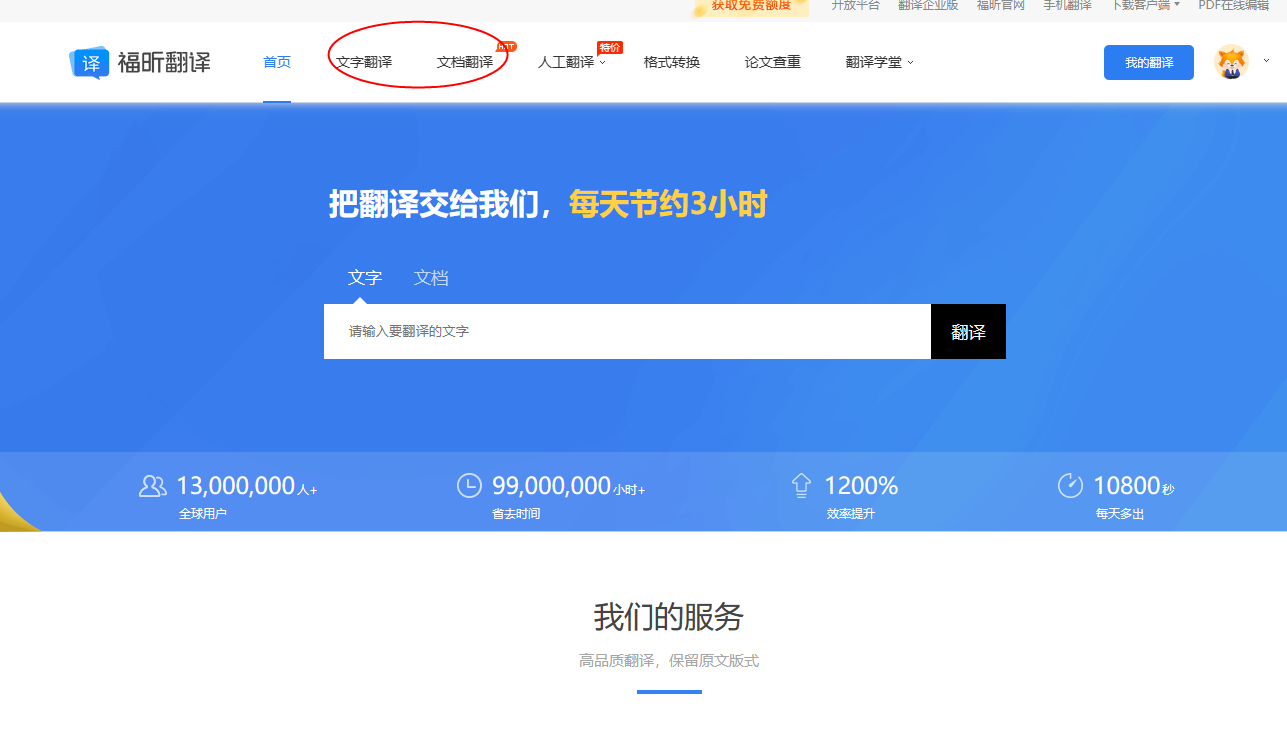Click the 10800 秒 figure

pyautogui.click(x=1133, y=486)
